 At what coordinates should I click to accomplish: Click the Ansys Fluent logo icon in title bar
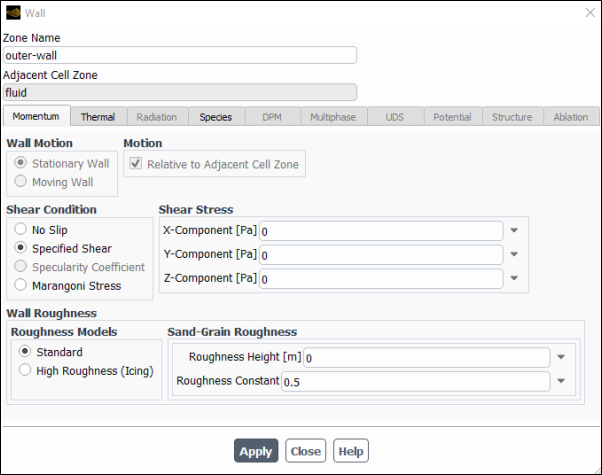coord(13,13)
